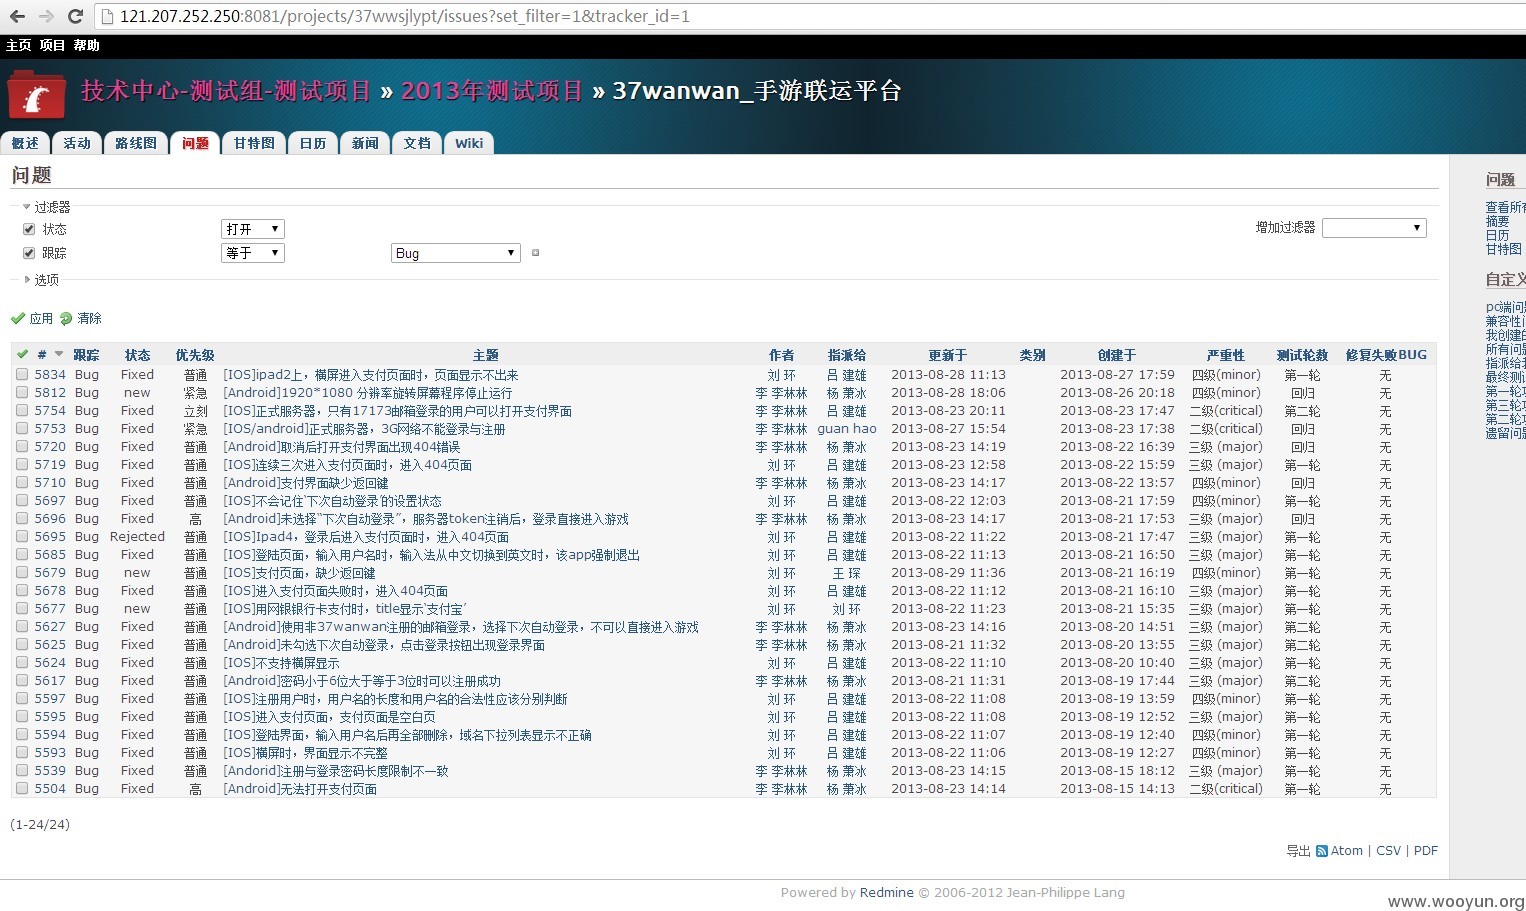
Task: Sort by the 测试轮数 column header
Action: (x=1302, y=355)
